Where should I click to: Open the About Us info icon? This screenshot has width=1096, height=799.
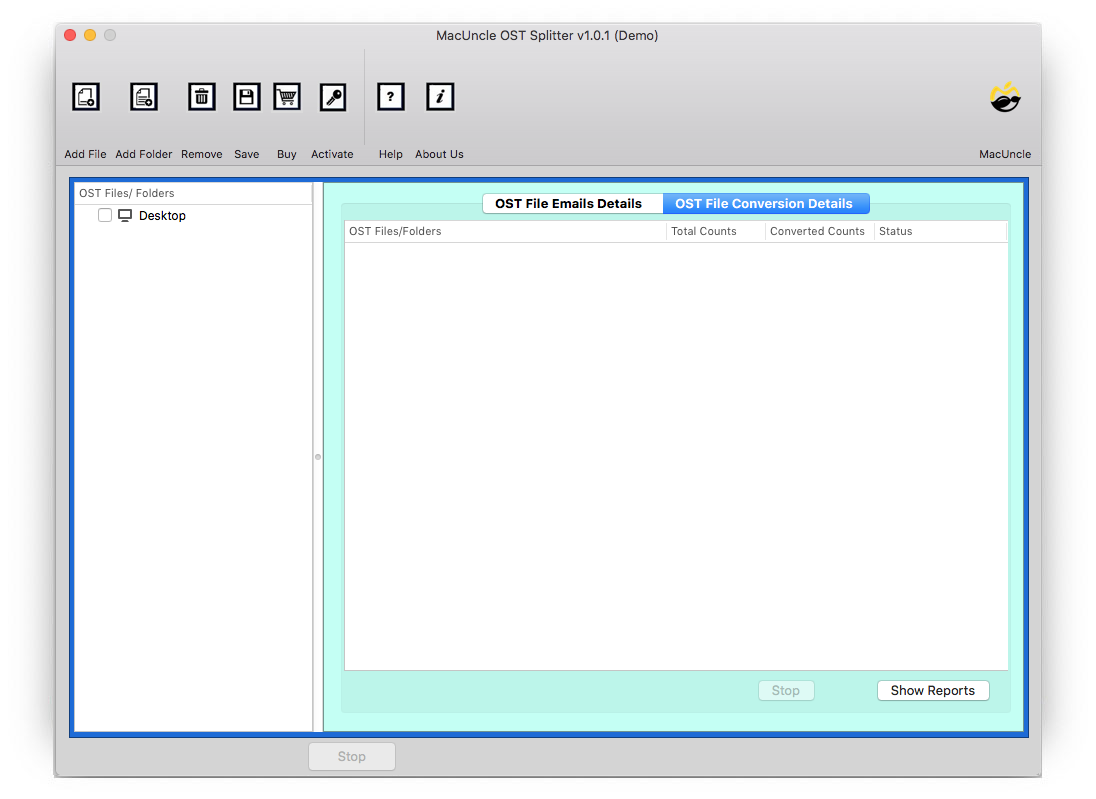tap(440, 97)
